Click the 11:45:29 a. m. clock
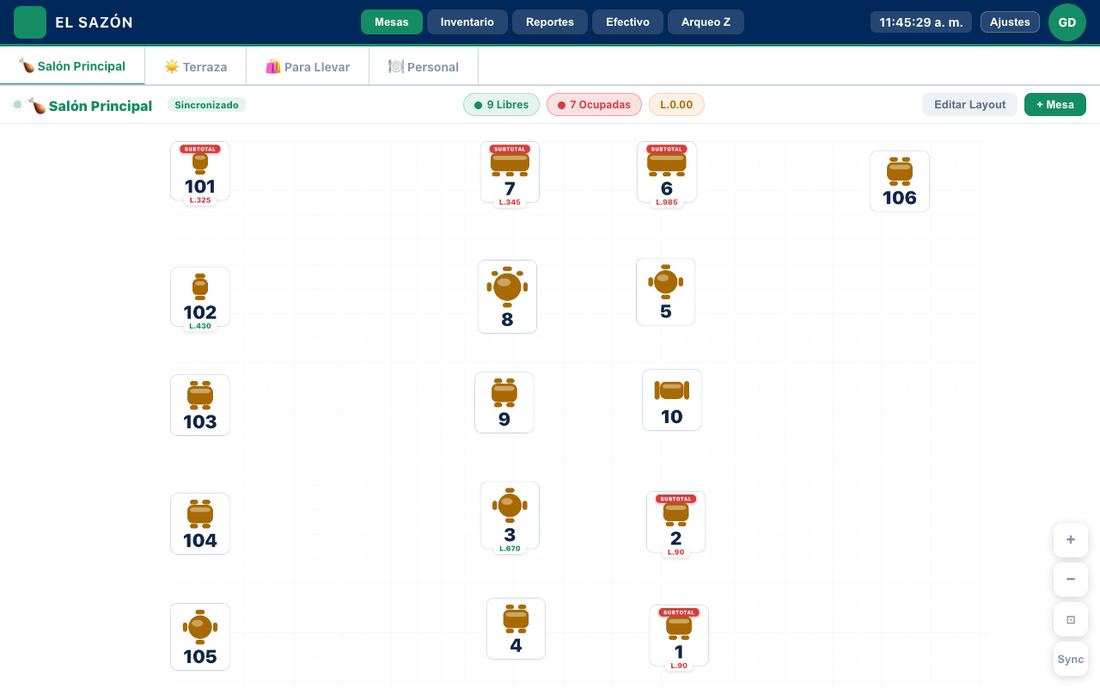1100x688 pixels. [x=921, y=22]
